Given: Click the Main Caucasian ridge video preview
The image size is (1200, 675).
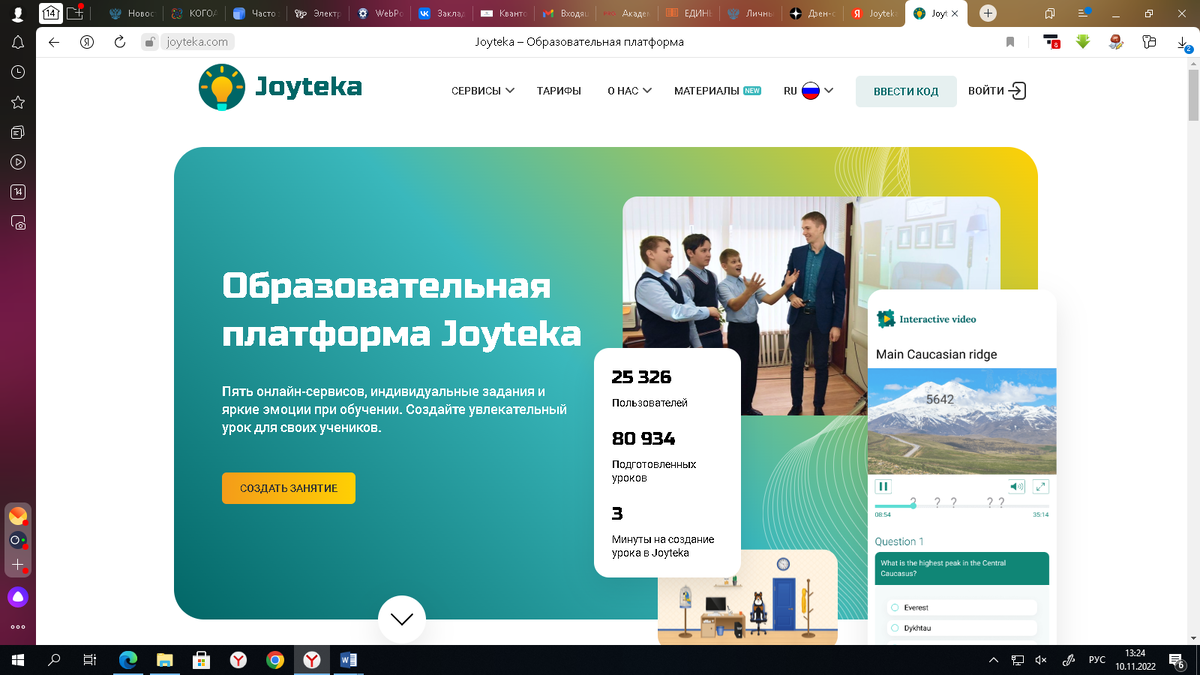Looking at the screenshot, I should [962, 420].
